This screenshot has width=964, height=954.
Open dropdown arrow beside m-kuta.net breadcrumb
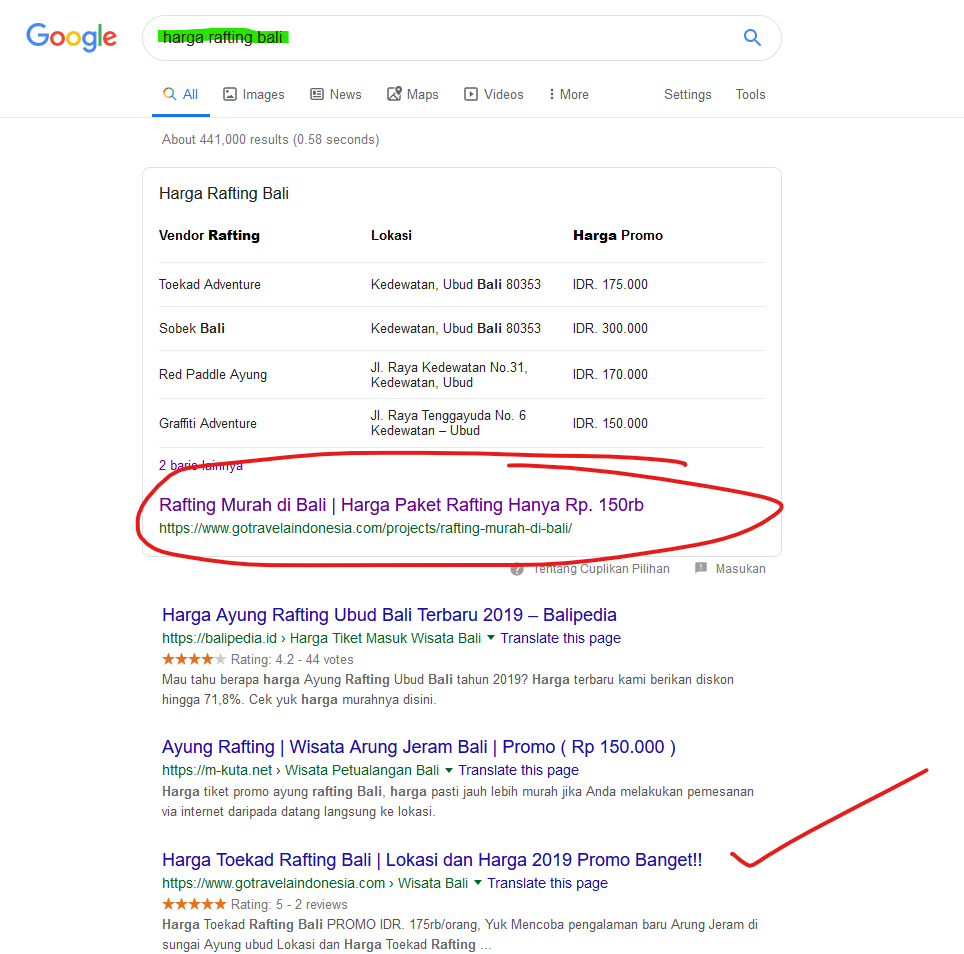pos(449,770)
